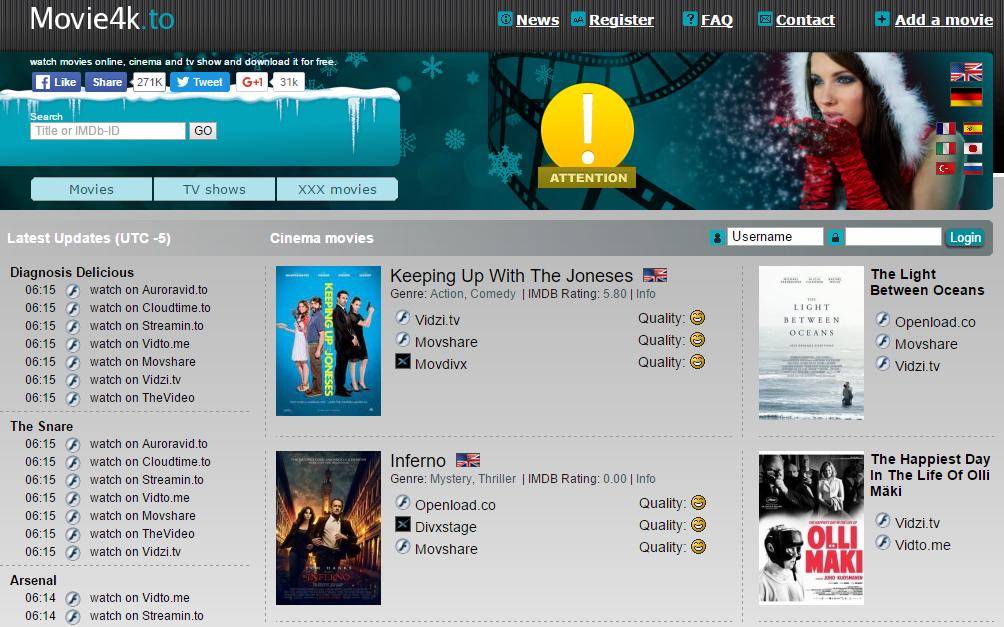Click the flash icon beside Vidzi.tv under Joneses
Screen dimensions: 1004x627
(402, 318)
